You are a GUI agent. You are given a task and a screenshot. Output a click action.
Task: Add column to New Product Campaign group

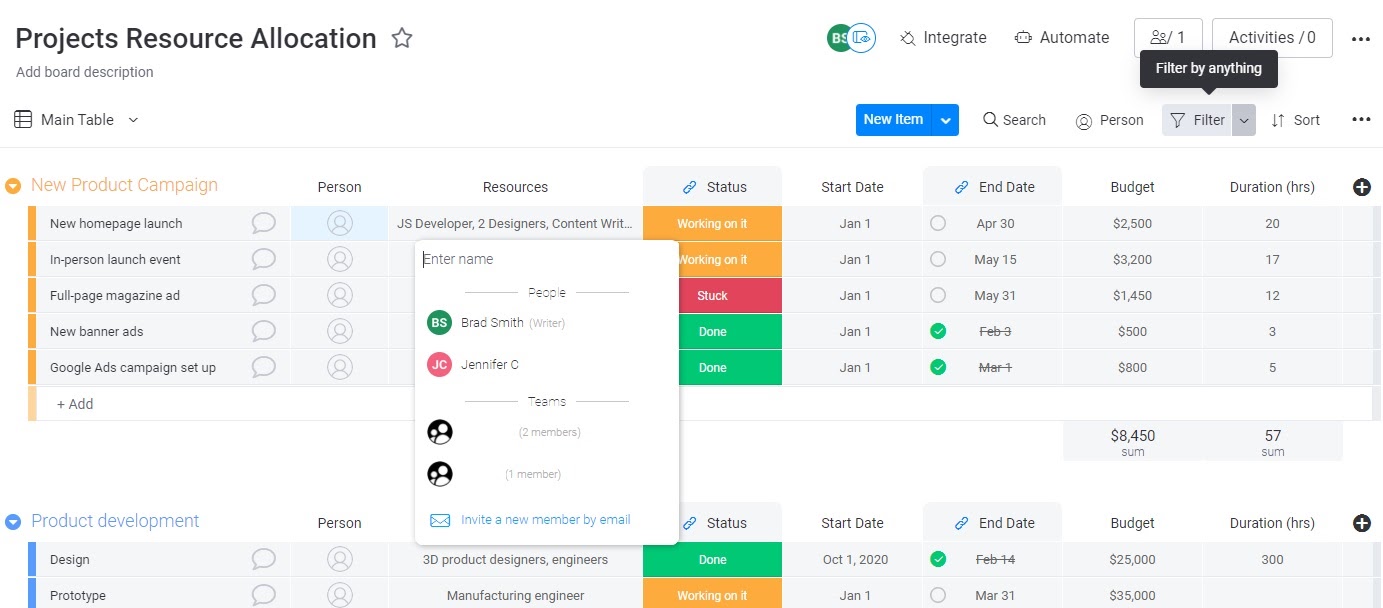click(x=1361, y=187)
